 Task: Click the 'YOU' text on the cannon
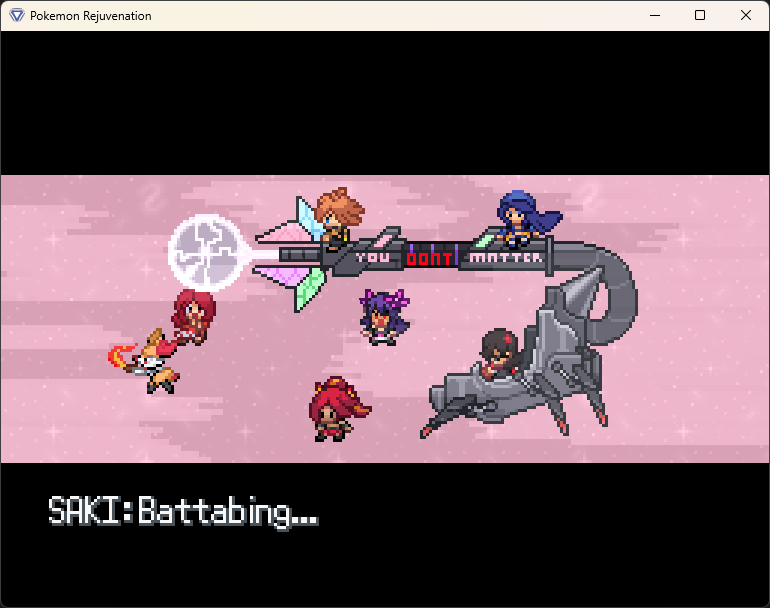click(373, 257)
